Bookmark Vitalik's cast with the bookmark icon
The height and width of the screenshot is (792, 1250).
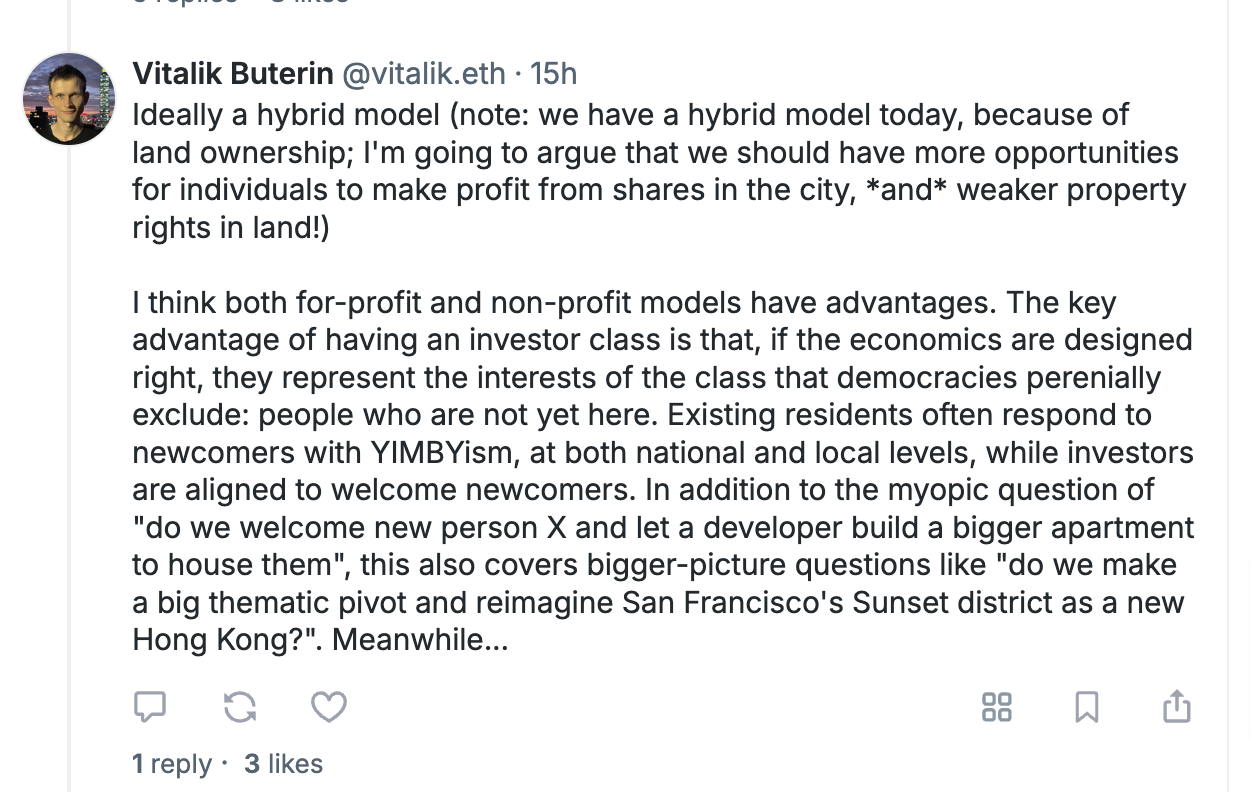coord(1087,707)
